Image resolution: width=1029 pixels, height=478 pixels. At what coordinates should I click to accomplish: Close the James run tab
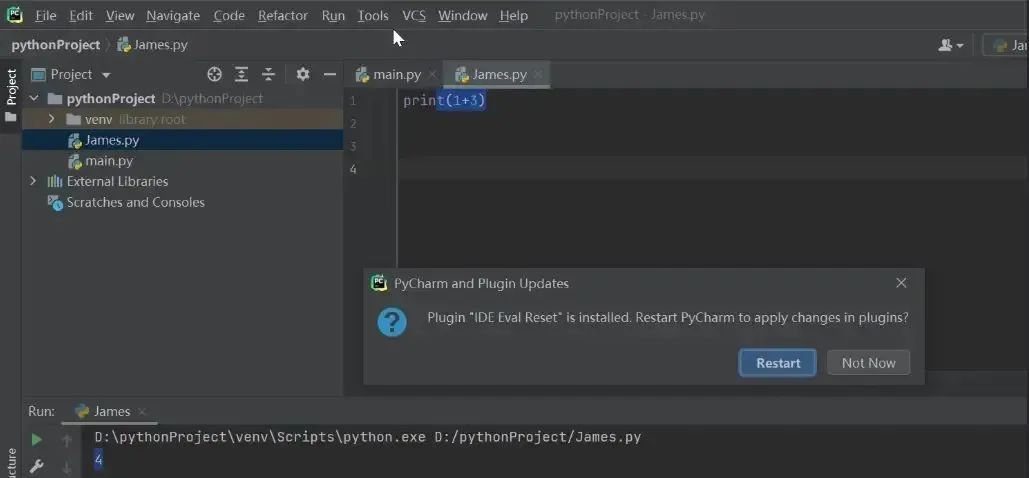(142, 412)
